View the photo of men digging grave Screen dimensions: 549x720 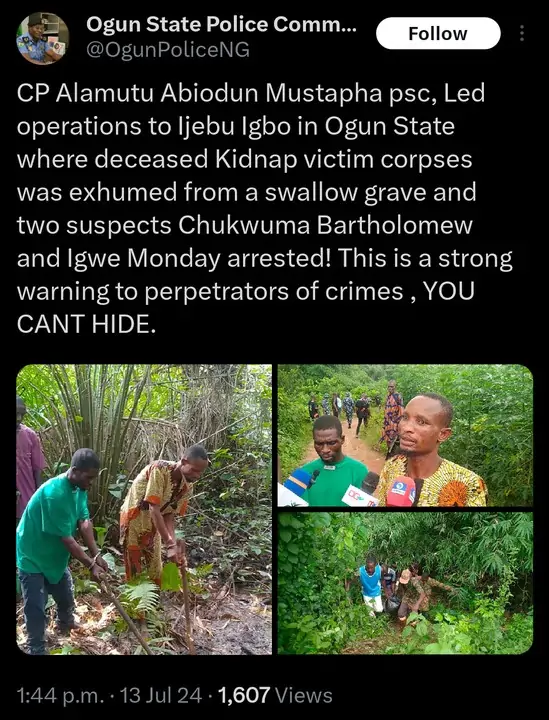pos(144,509)
